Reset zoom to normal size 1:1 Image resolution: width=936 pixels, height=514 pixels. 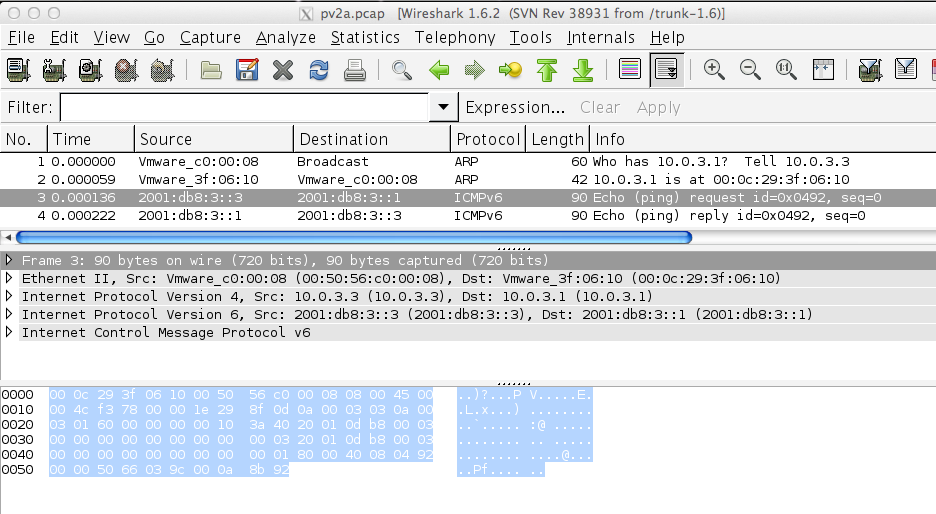786,70
